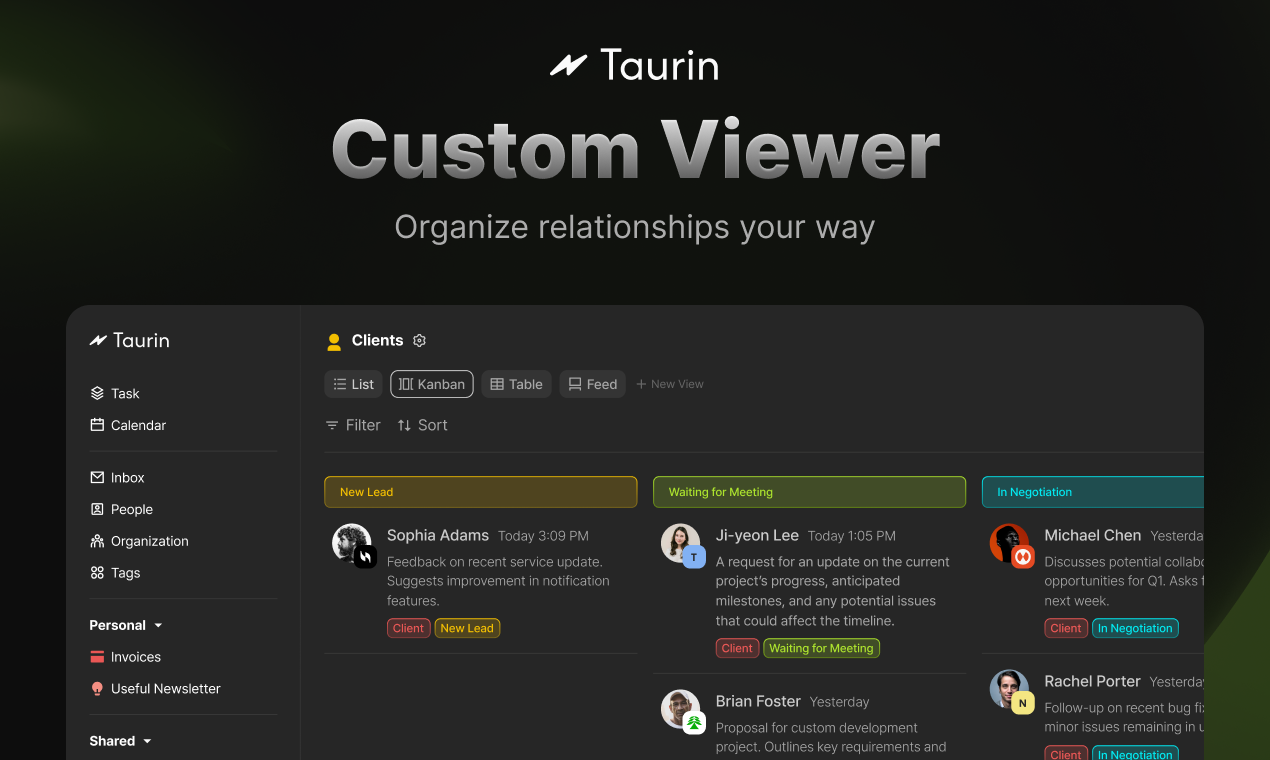The image size is (1270, 760).
Task: Click the Organization icon in the sidebar
Action: coord(97,541)
